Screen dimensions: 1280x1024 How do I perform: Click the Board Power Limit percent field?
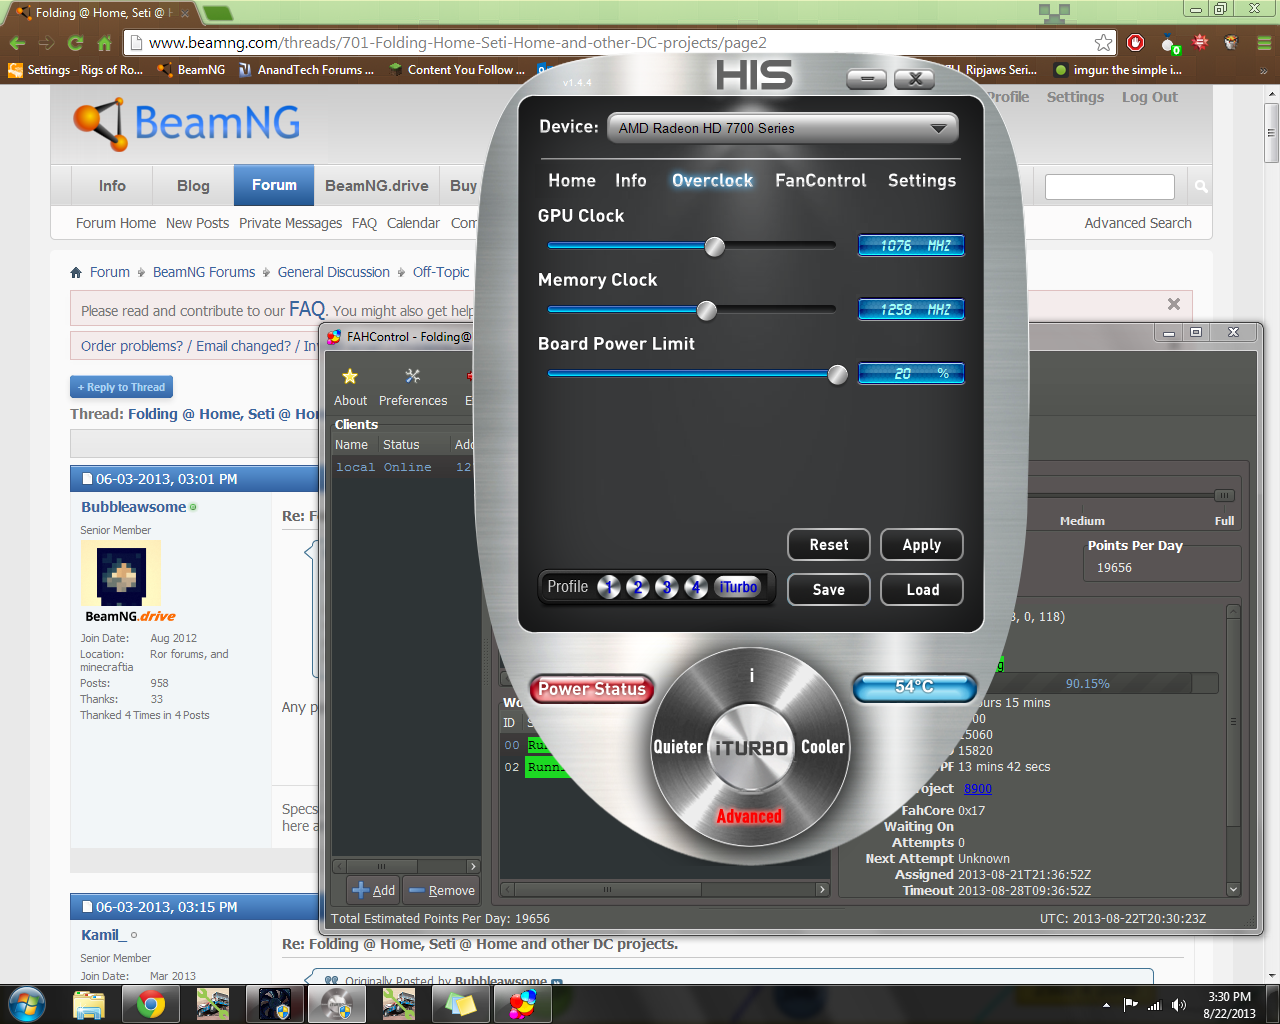pyautogui.click(x=911, y=374)
